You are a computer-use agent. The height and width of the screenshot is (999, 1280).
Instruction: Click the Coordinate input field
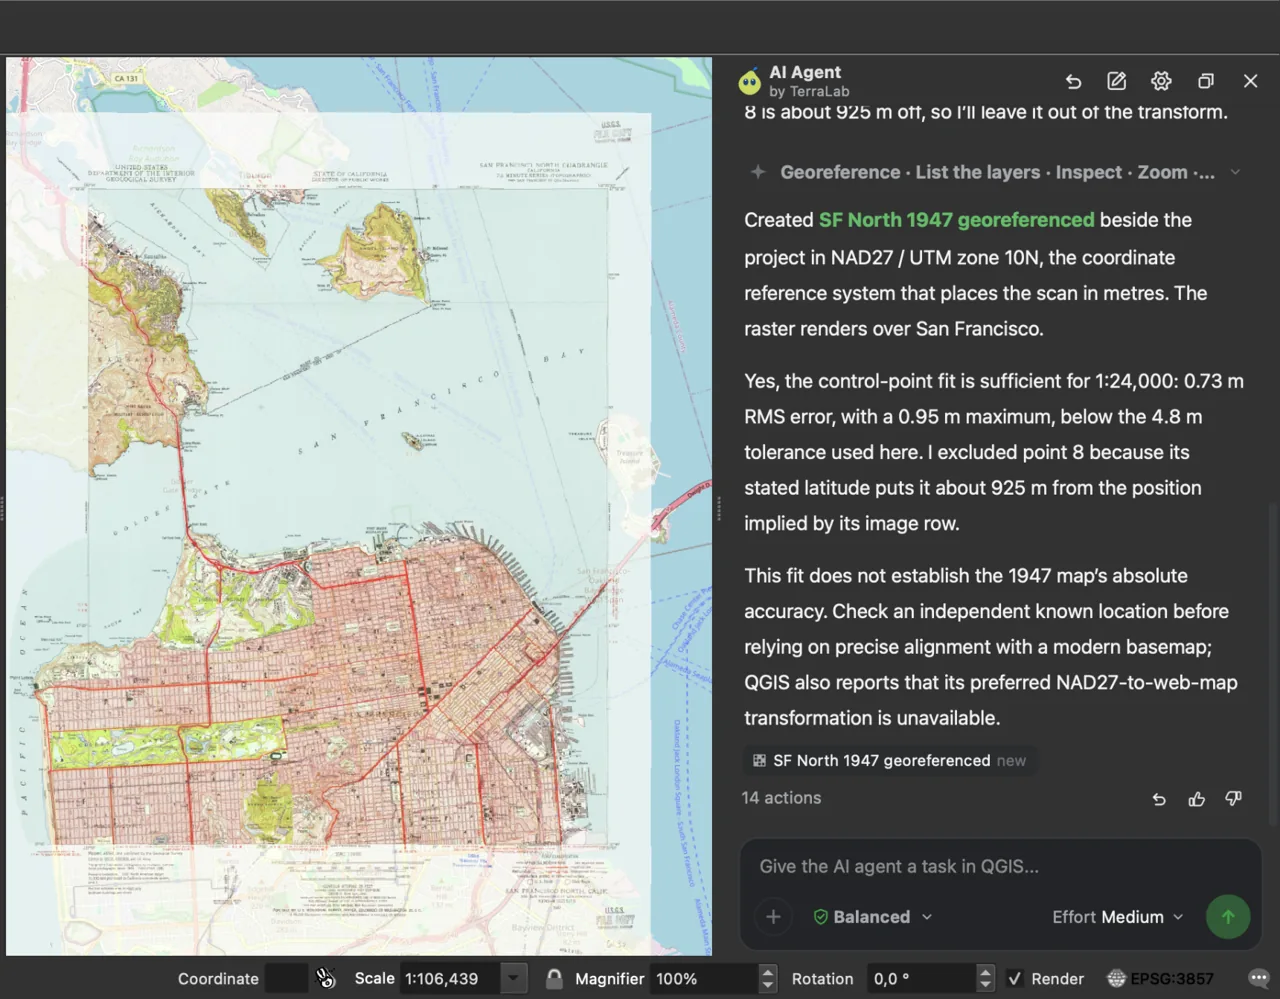tap(286, 979)
